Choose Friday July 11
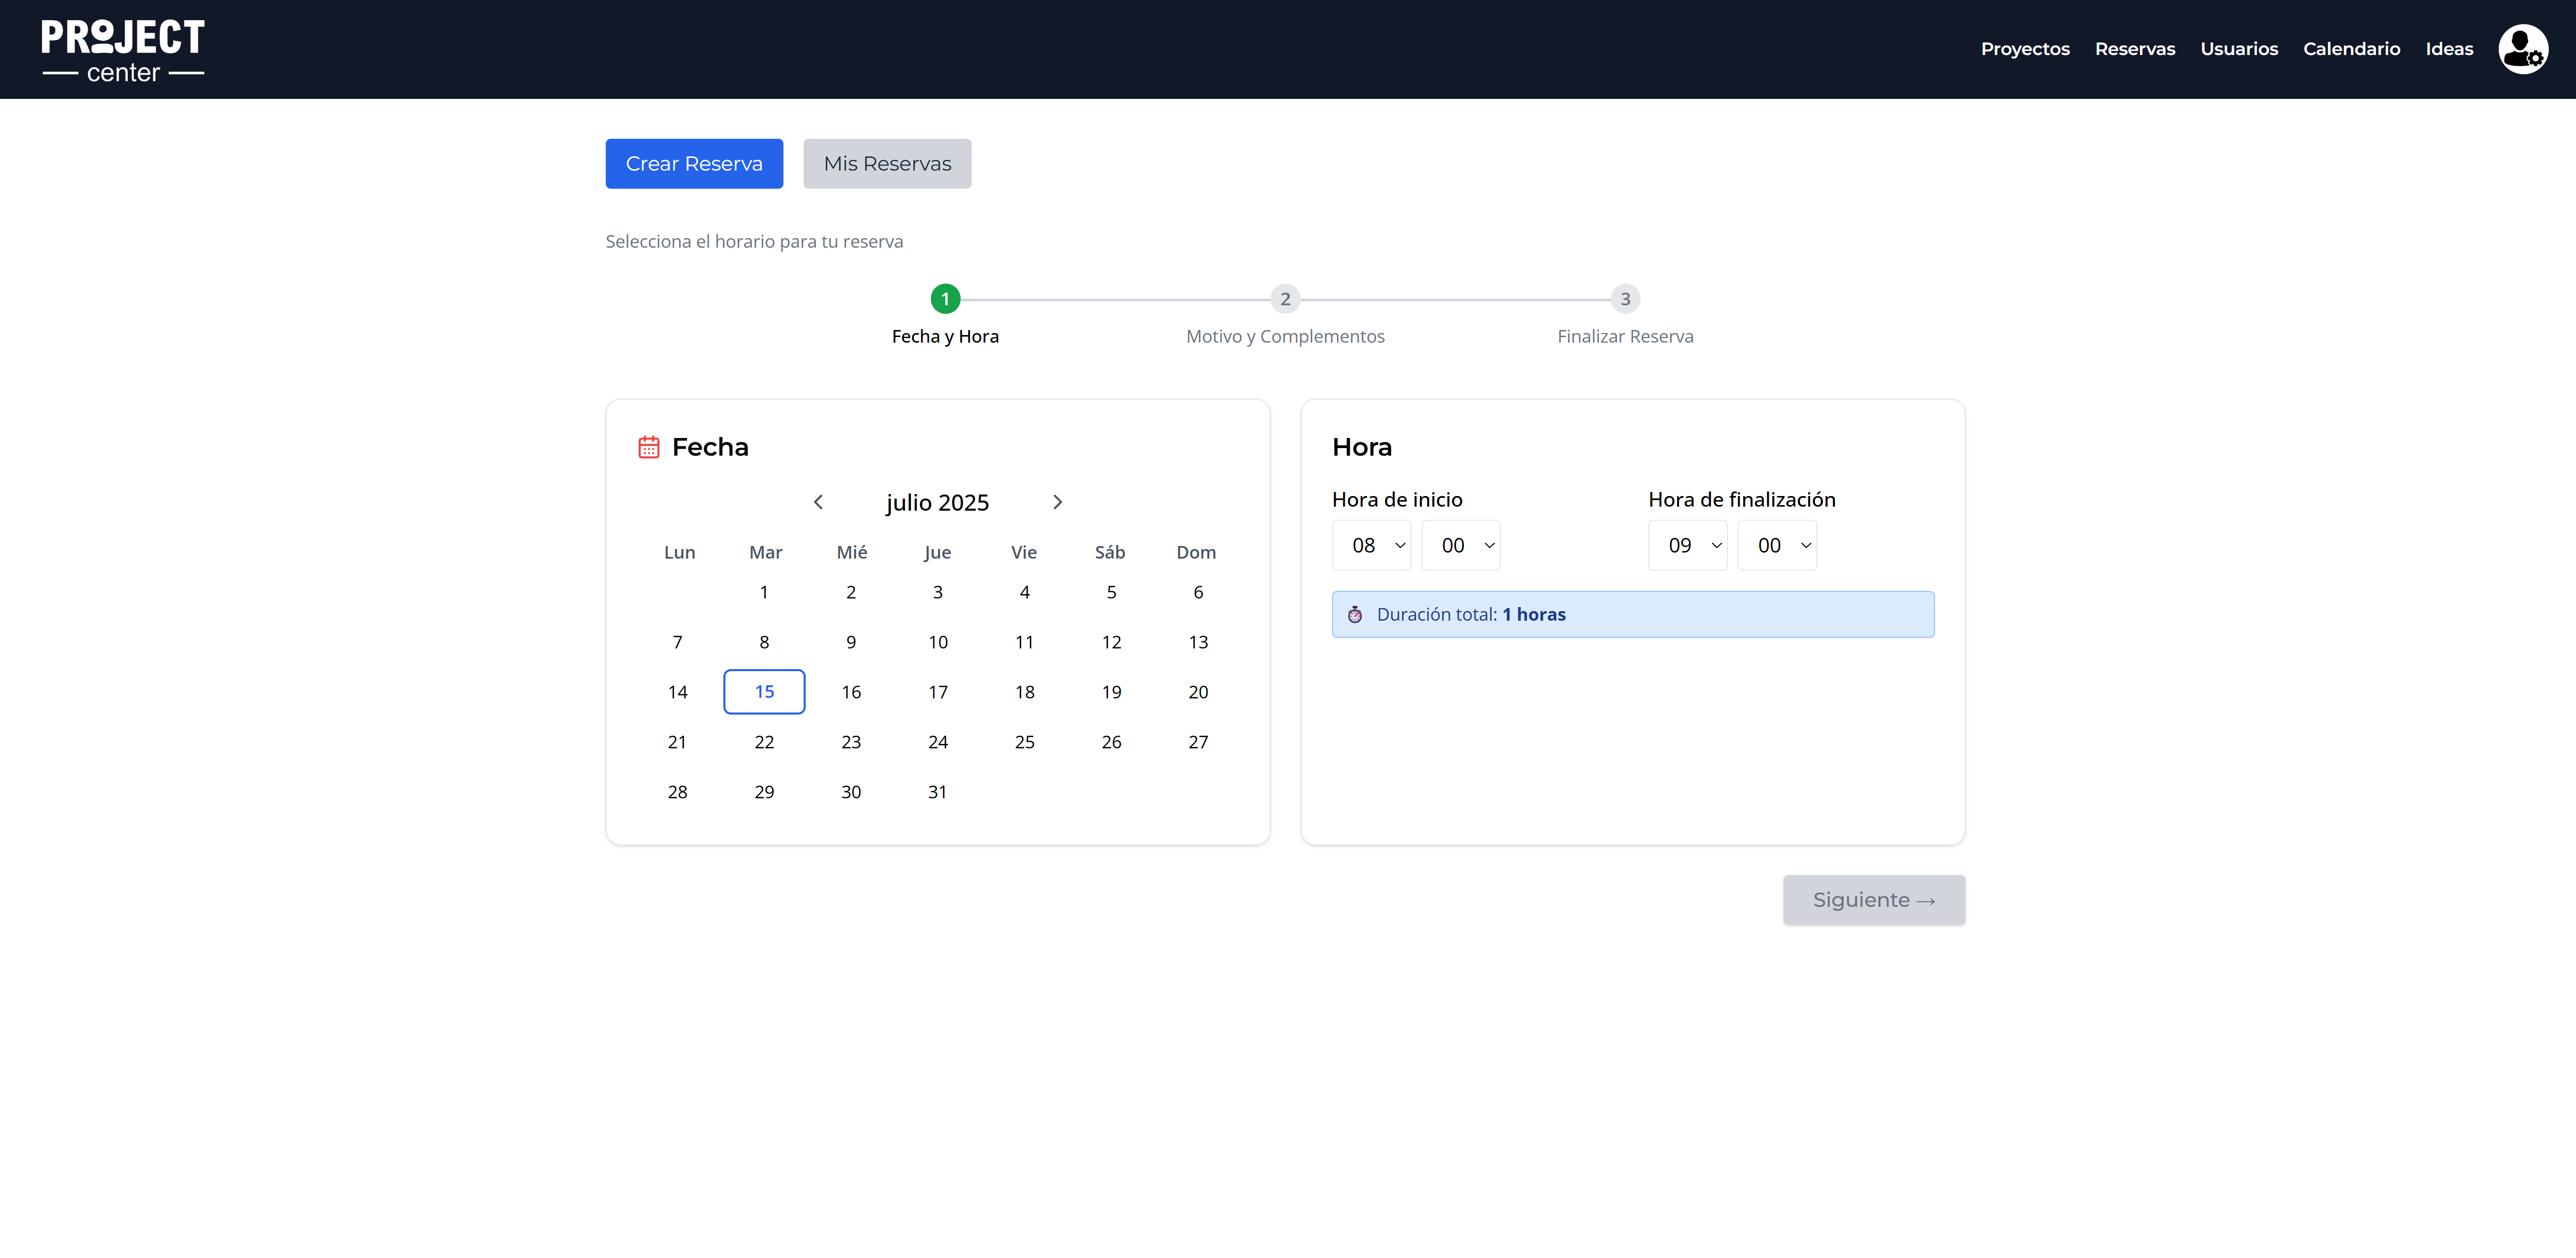This screenshot has height=1258, width=2576. coord(1025,642)
